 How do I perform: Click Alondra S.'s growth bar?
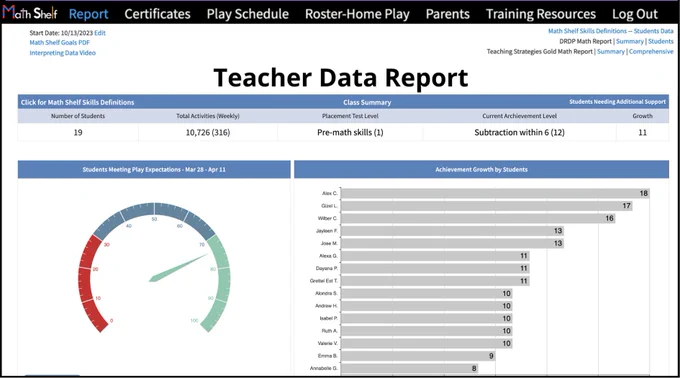pos(427,293)
